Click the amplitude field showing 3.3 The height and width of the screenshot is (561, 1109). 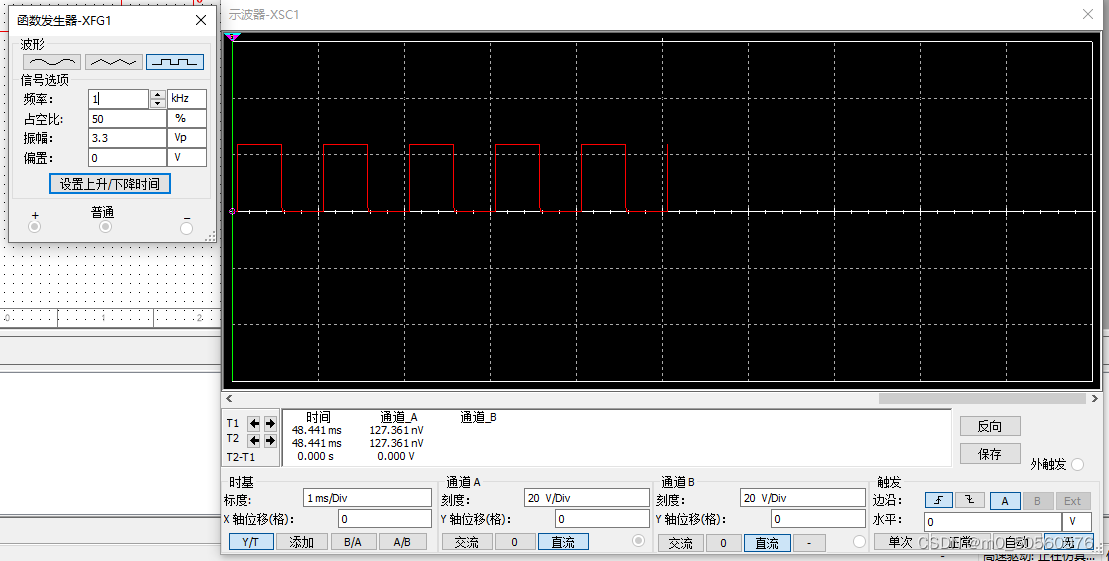[127, 138]
